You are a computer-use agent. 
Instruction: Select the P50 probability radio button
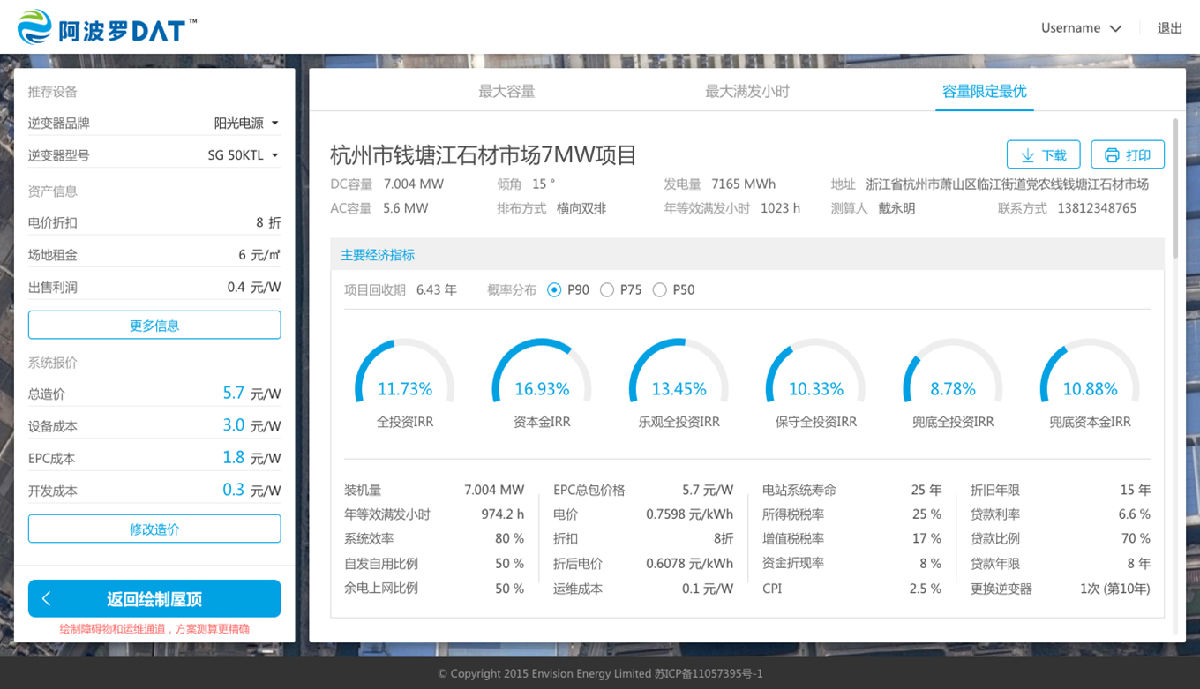pyautogui.click(x=659, y=290)
